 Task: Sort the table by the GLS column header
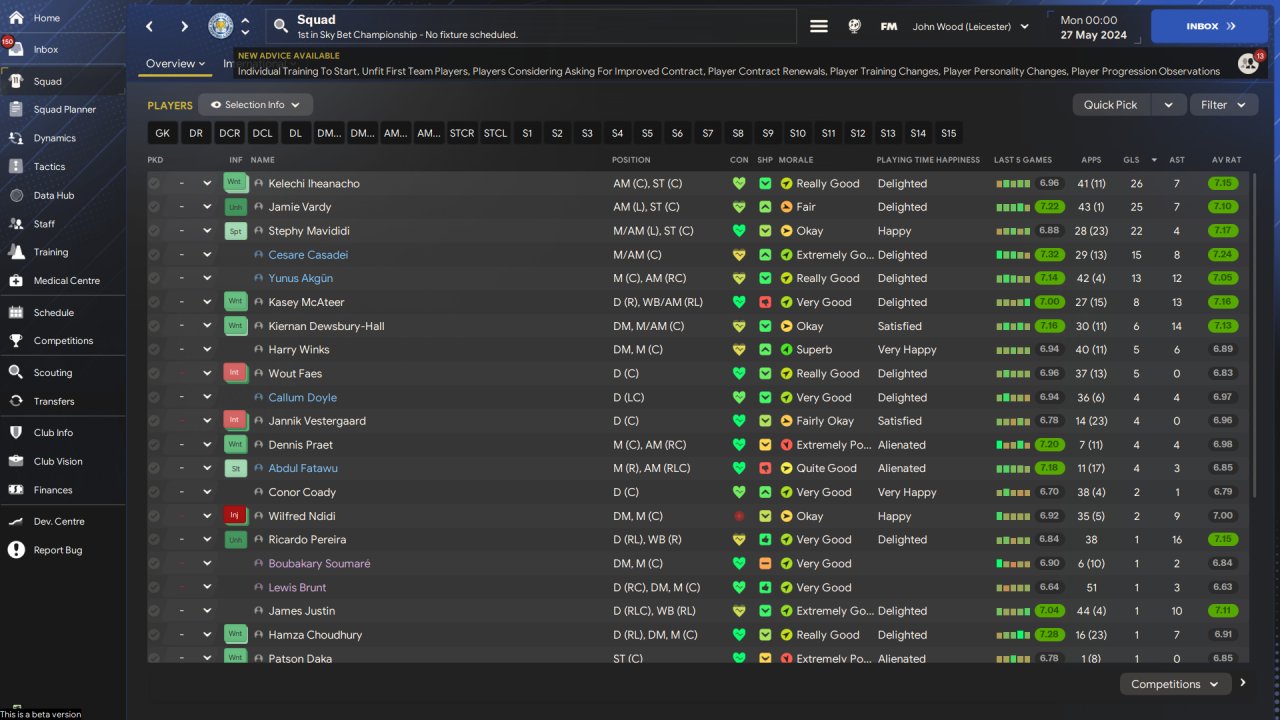click(x=1131, y=160)
